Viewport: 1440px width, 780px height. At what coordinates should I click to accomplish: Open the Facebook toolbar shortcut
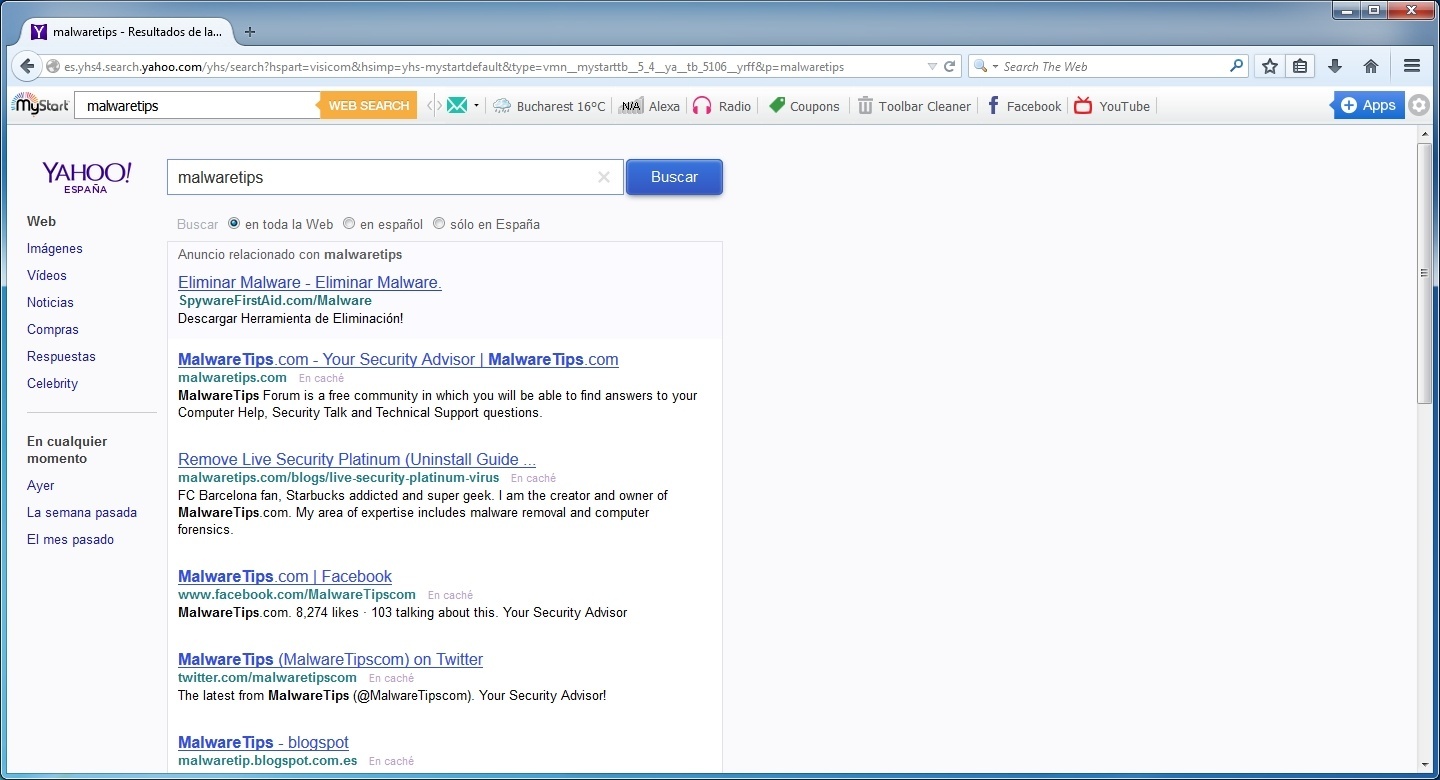click(1023, 106)
